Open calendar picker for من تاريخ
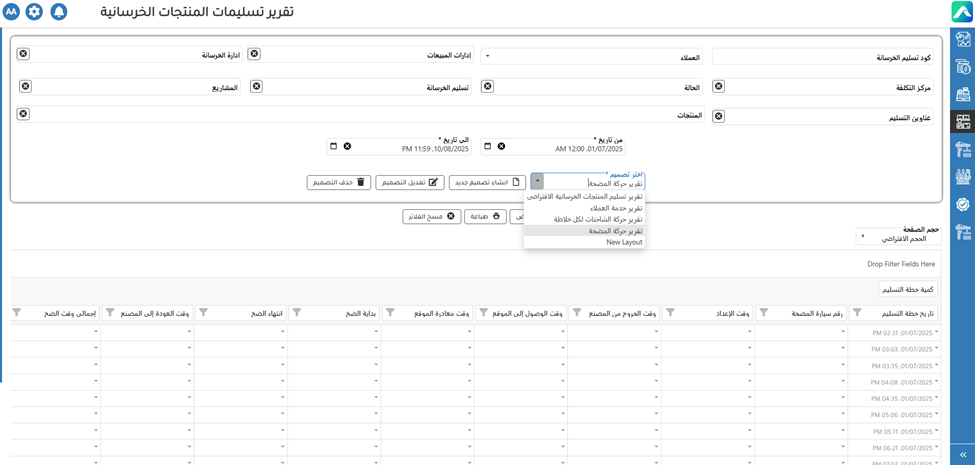The width and height of the screenshot is (975, 465). (x=488, y=146)
